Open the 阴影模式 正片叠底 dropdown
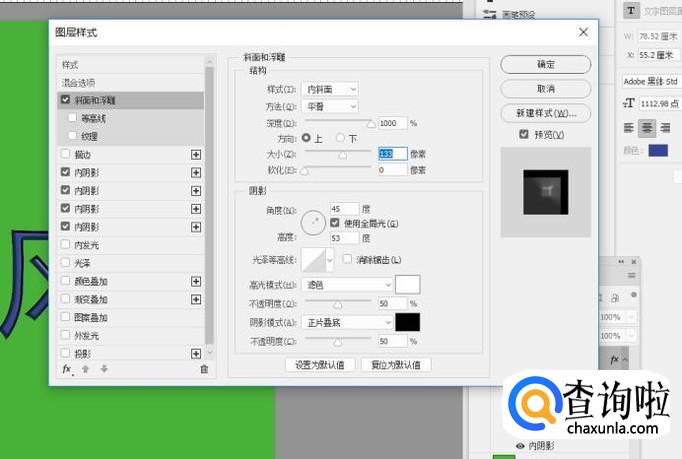682x459 pixels. tap(347, 322)
